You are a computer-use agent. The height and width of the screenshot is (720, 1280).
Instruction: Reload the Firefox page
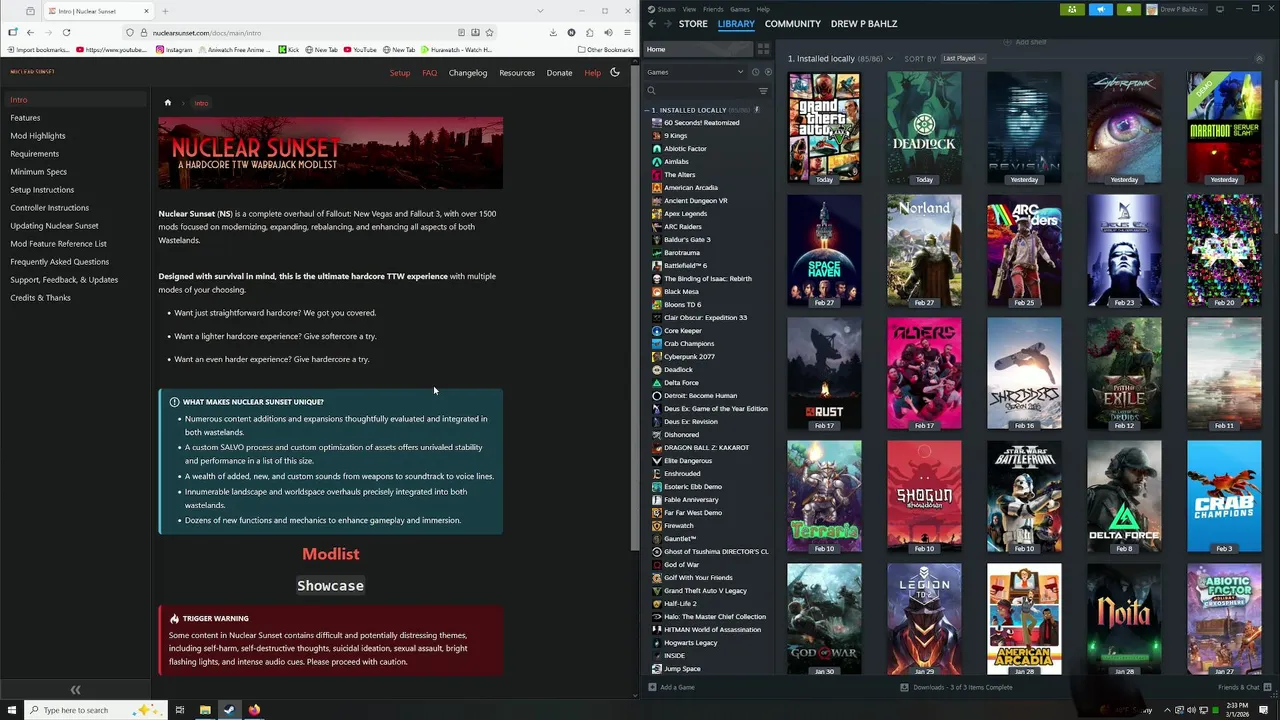tap(66, 32)
